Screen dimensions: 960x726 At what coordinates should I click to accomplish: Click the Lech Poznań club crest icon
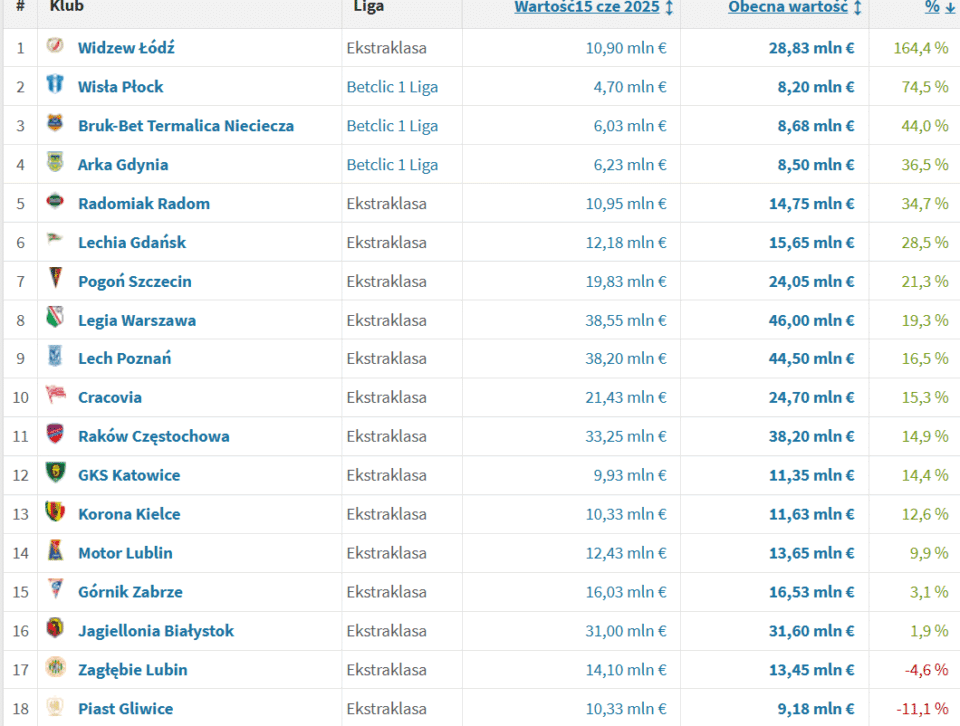point(55,358)
